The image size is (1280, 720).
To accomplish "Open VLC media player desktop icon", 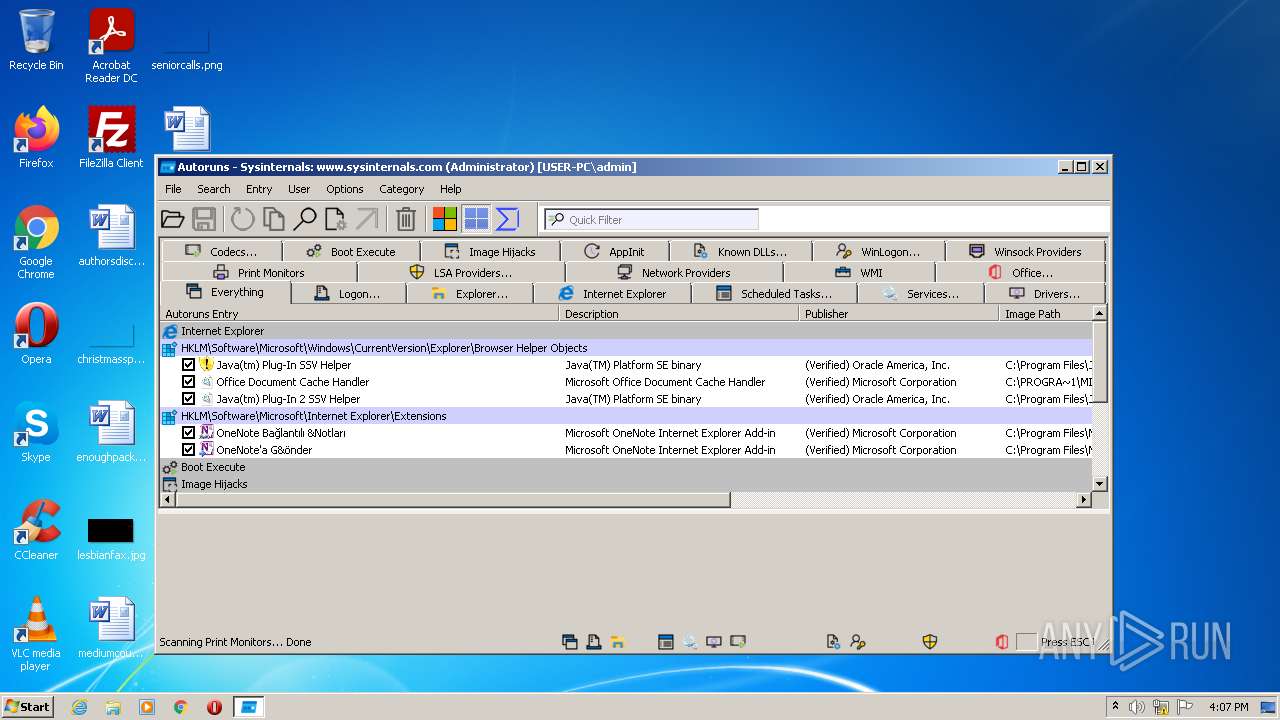I will pos(36,634).
